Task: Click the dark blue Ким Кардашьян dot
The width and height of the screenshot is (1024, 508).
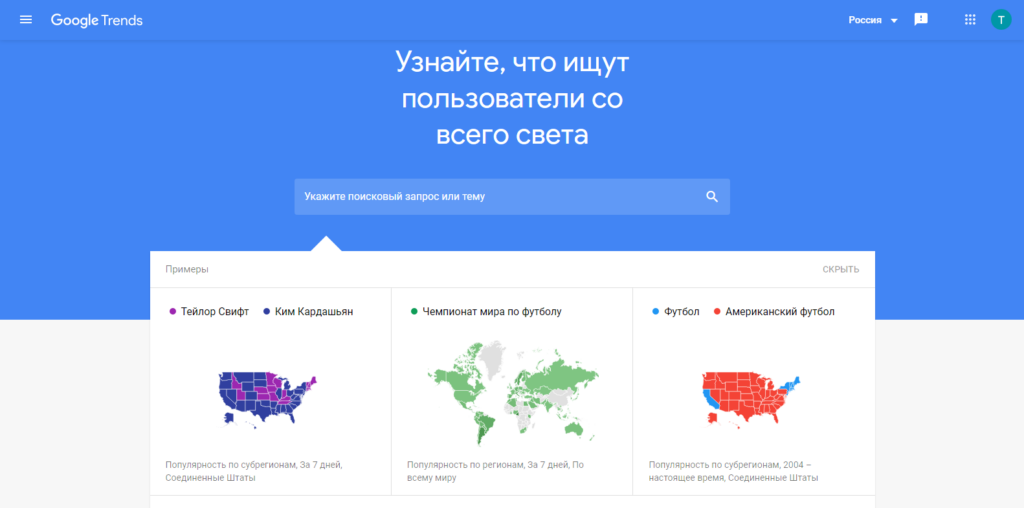Action: [x=267, y=312]
